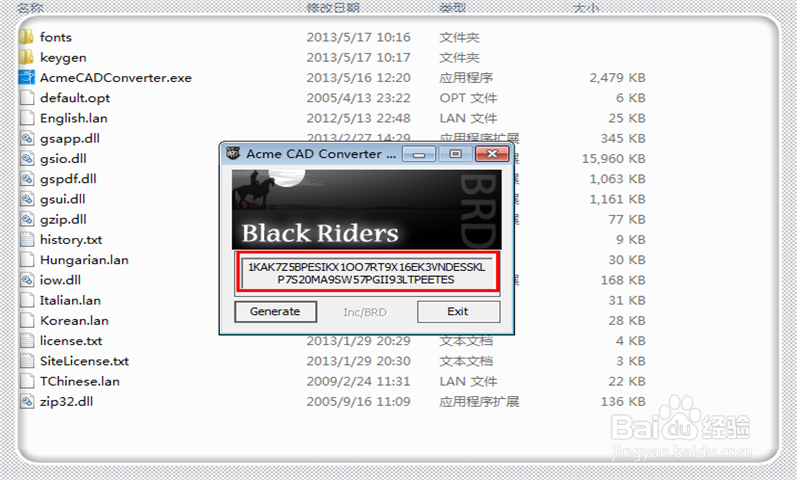This screenshot has height=480, width=797.
Task: Select the gsui.dll file icon
Action: pyautogui.click(x=26, y=199)
